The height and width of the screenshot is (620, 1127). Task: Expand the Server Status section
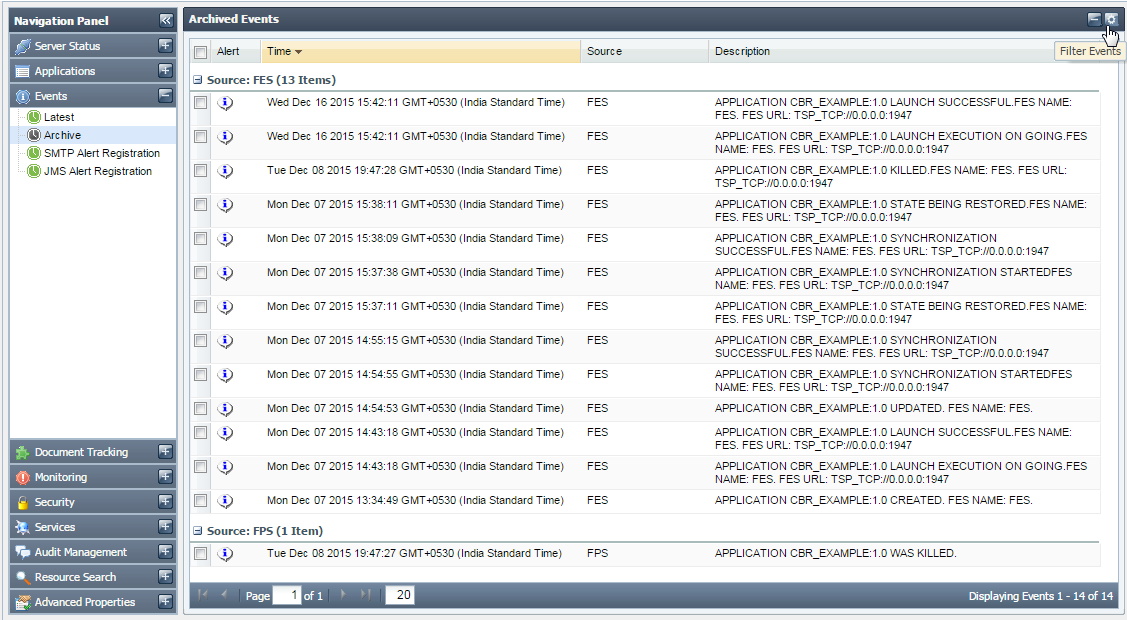pos(165,46)
